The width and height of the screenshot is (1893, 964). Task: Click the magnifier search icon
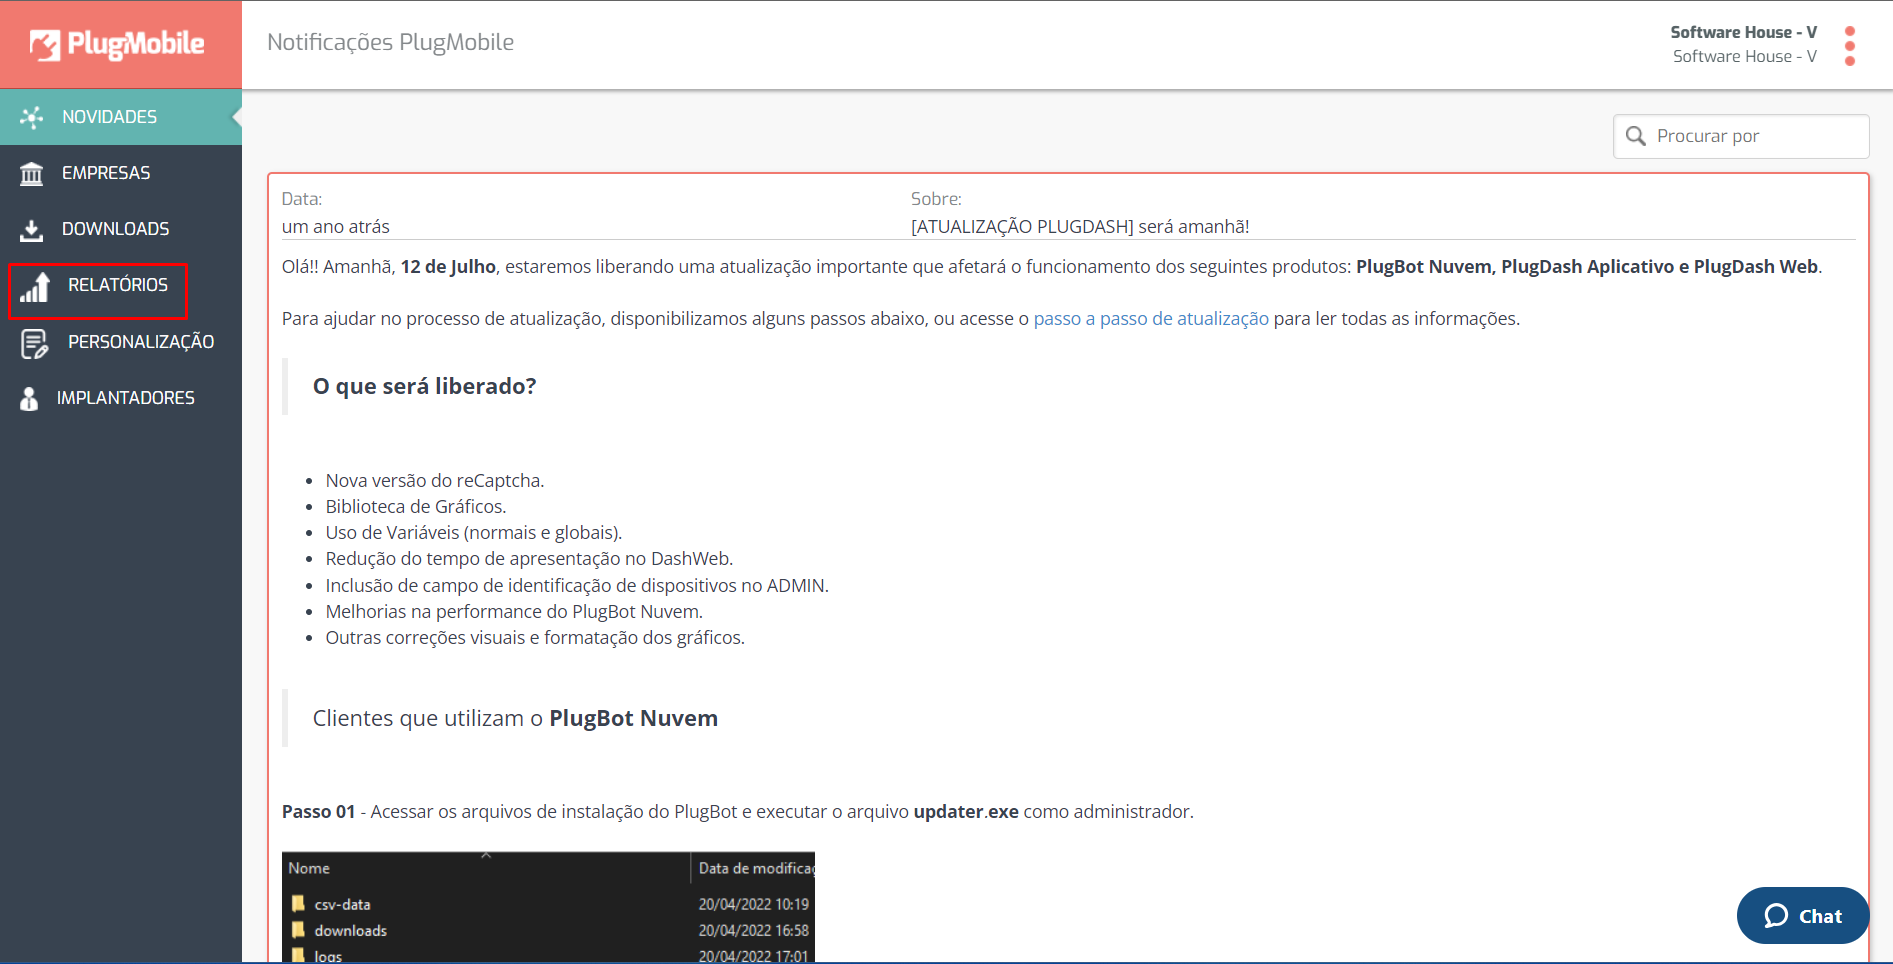pyautogui.click(x=1636, y=136)
